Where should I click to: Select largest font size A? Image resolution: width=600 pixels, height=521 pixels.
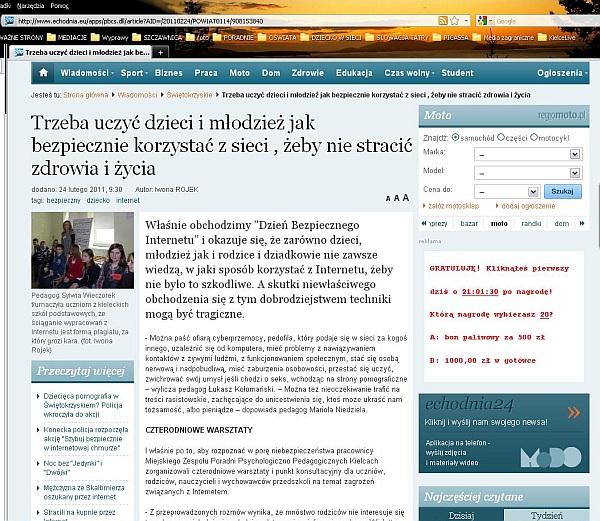[x=406, y=197]
